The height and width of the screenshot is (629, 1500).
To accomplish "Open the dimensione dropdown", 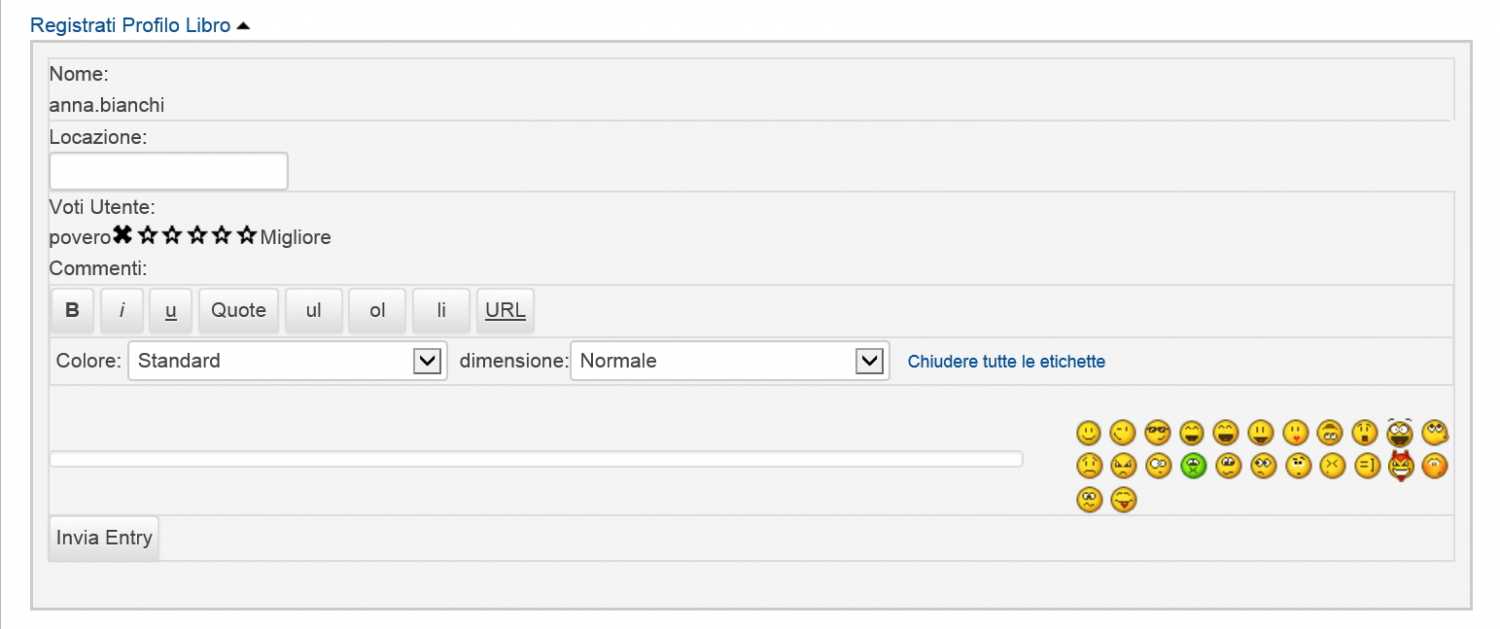I will click(729, 361).
